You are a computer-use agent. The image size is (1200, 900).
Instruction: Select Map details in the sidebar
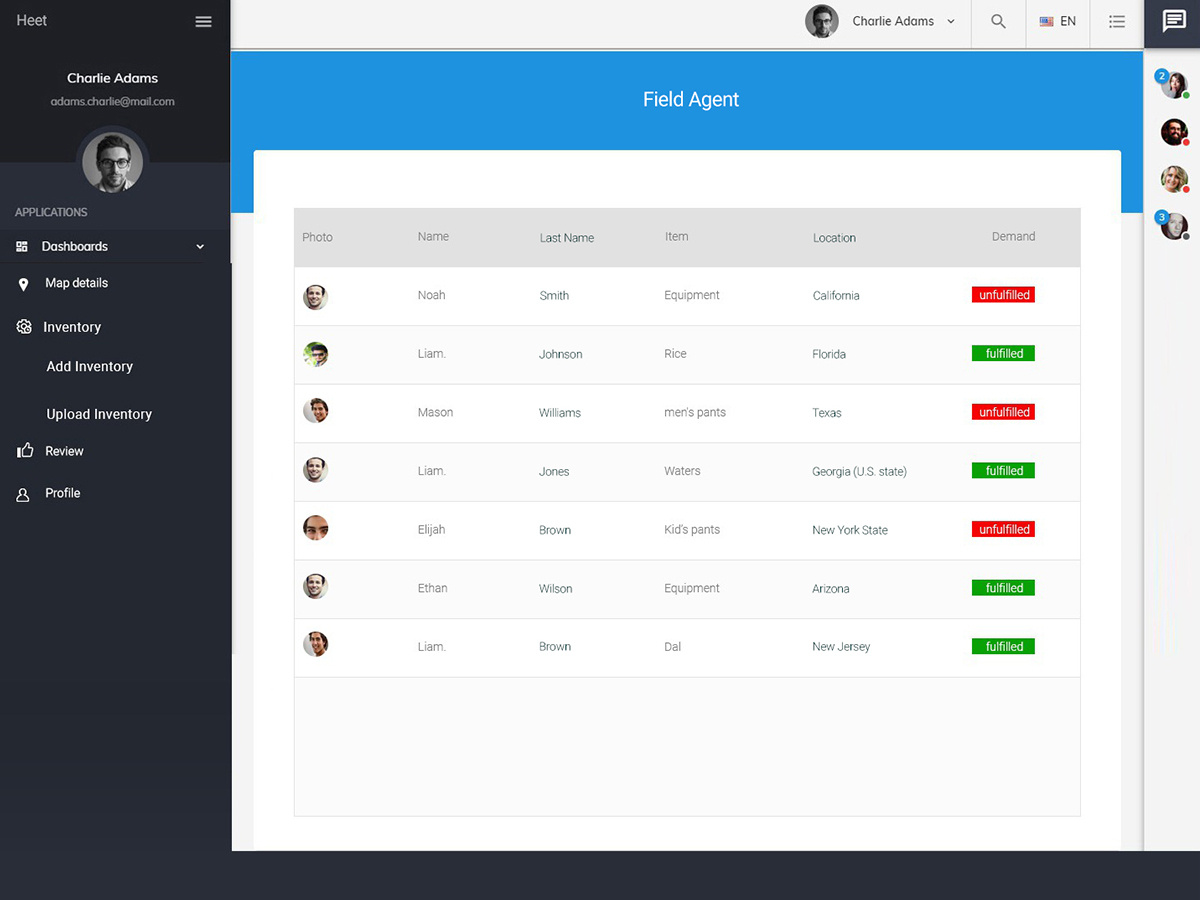click(75, 283)
